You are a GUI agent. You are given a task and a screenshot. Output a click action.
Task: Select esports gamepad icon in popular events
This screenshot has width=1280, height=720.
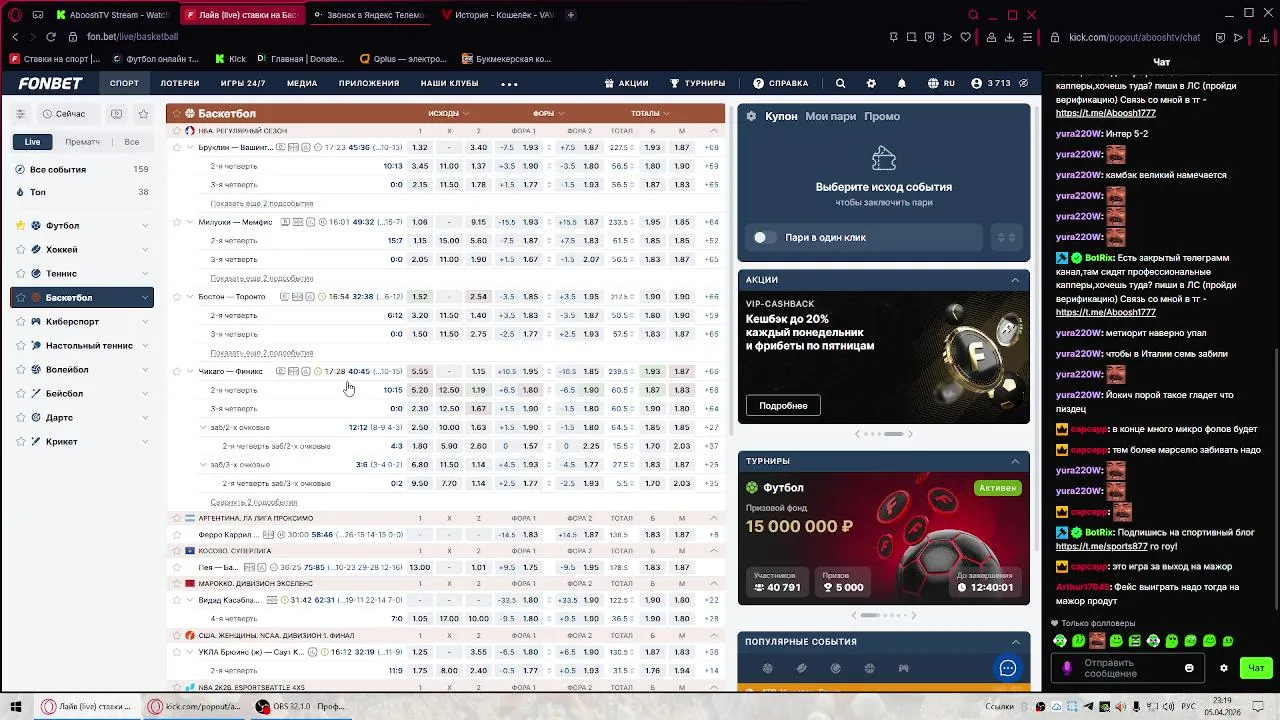click(x=903, y=668)
